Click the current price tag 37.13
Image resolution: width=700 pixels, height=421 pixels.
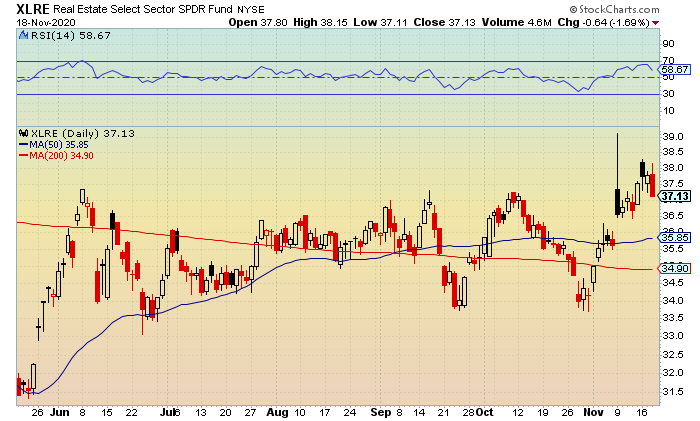pos(675,196)
